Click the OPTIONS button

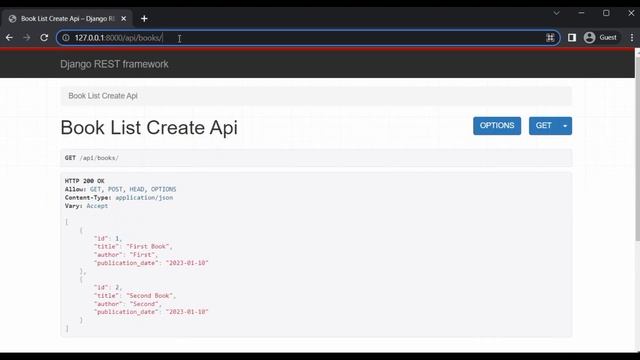497,126
